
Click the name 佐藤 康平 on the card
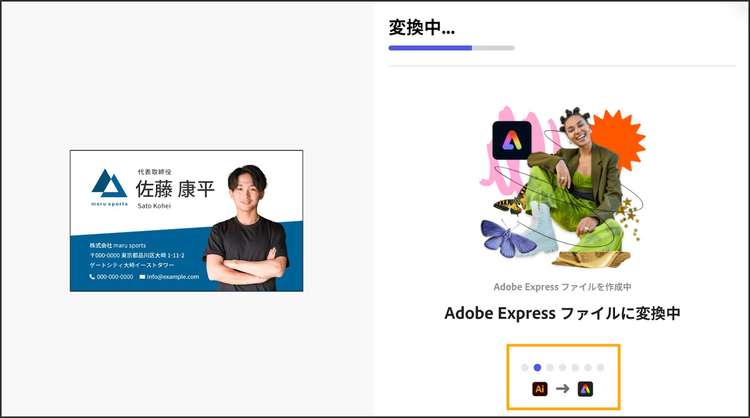[x=175, y=189]
